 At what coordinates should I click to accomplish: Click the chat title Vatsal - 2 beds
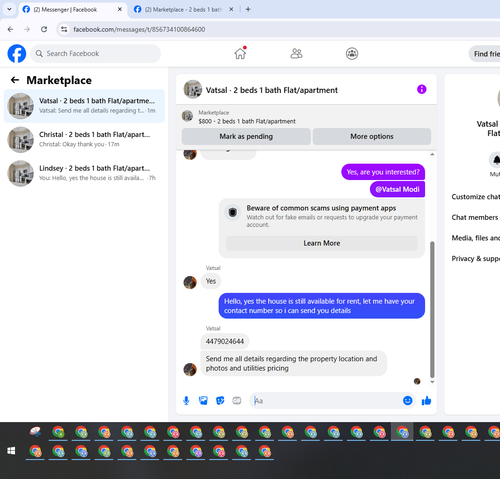(272, 90)
